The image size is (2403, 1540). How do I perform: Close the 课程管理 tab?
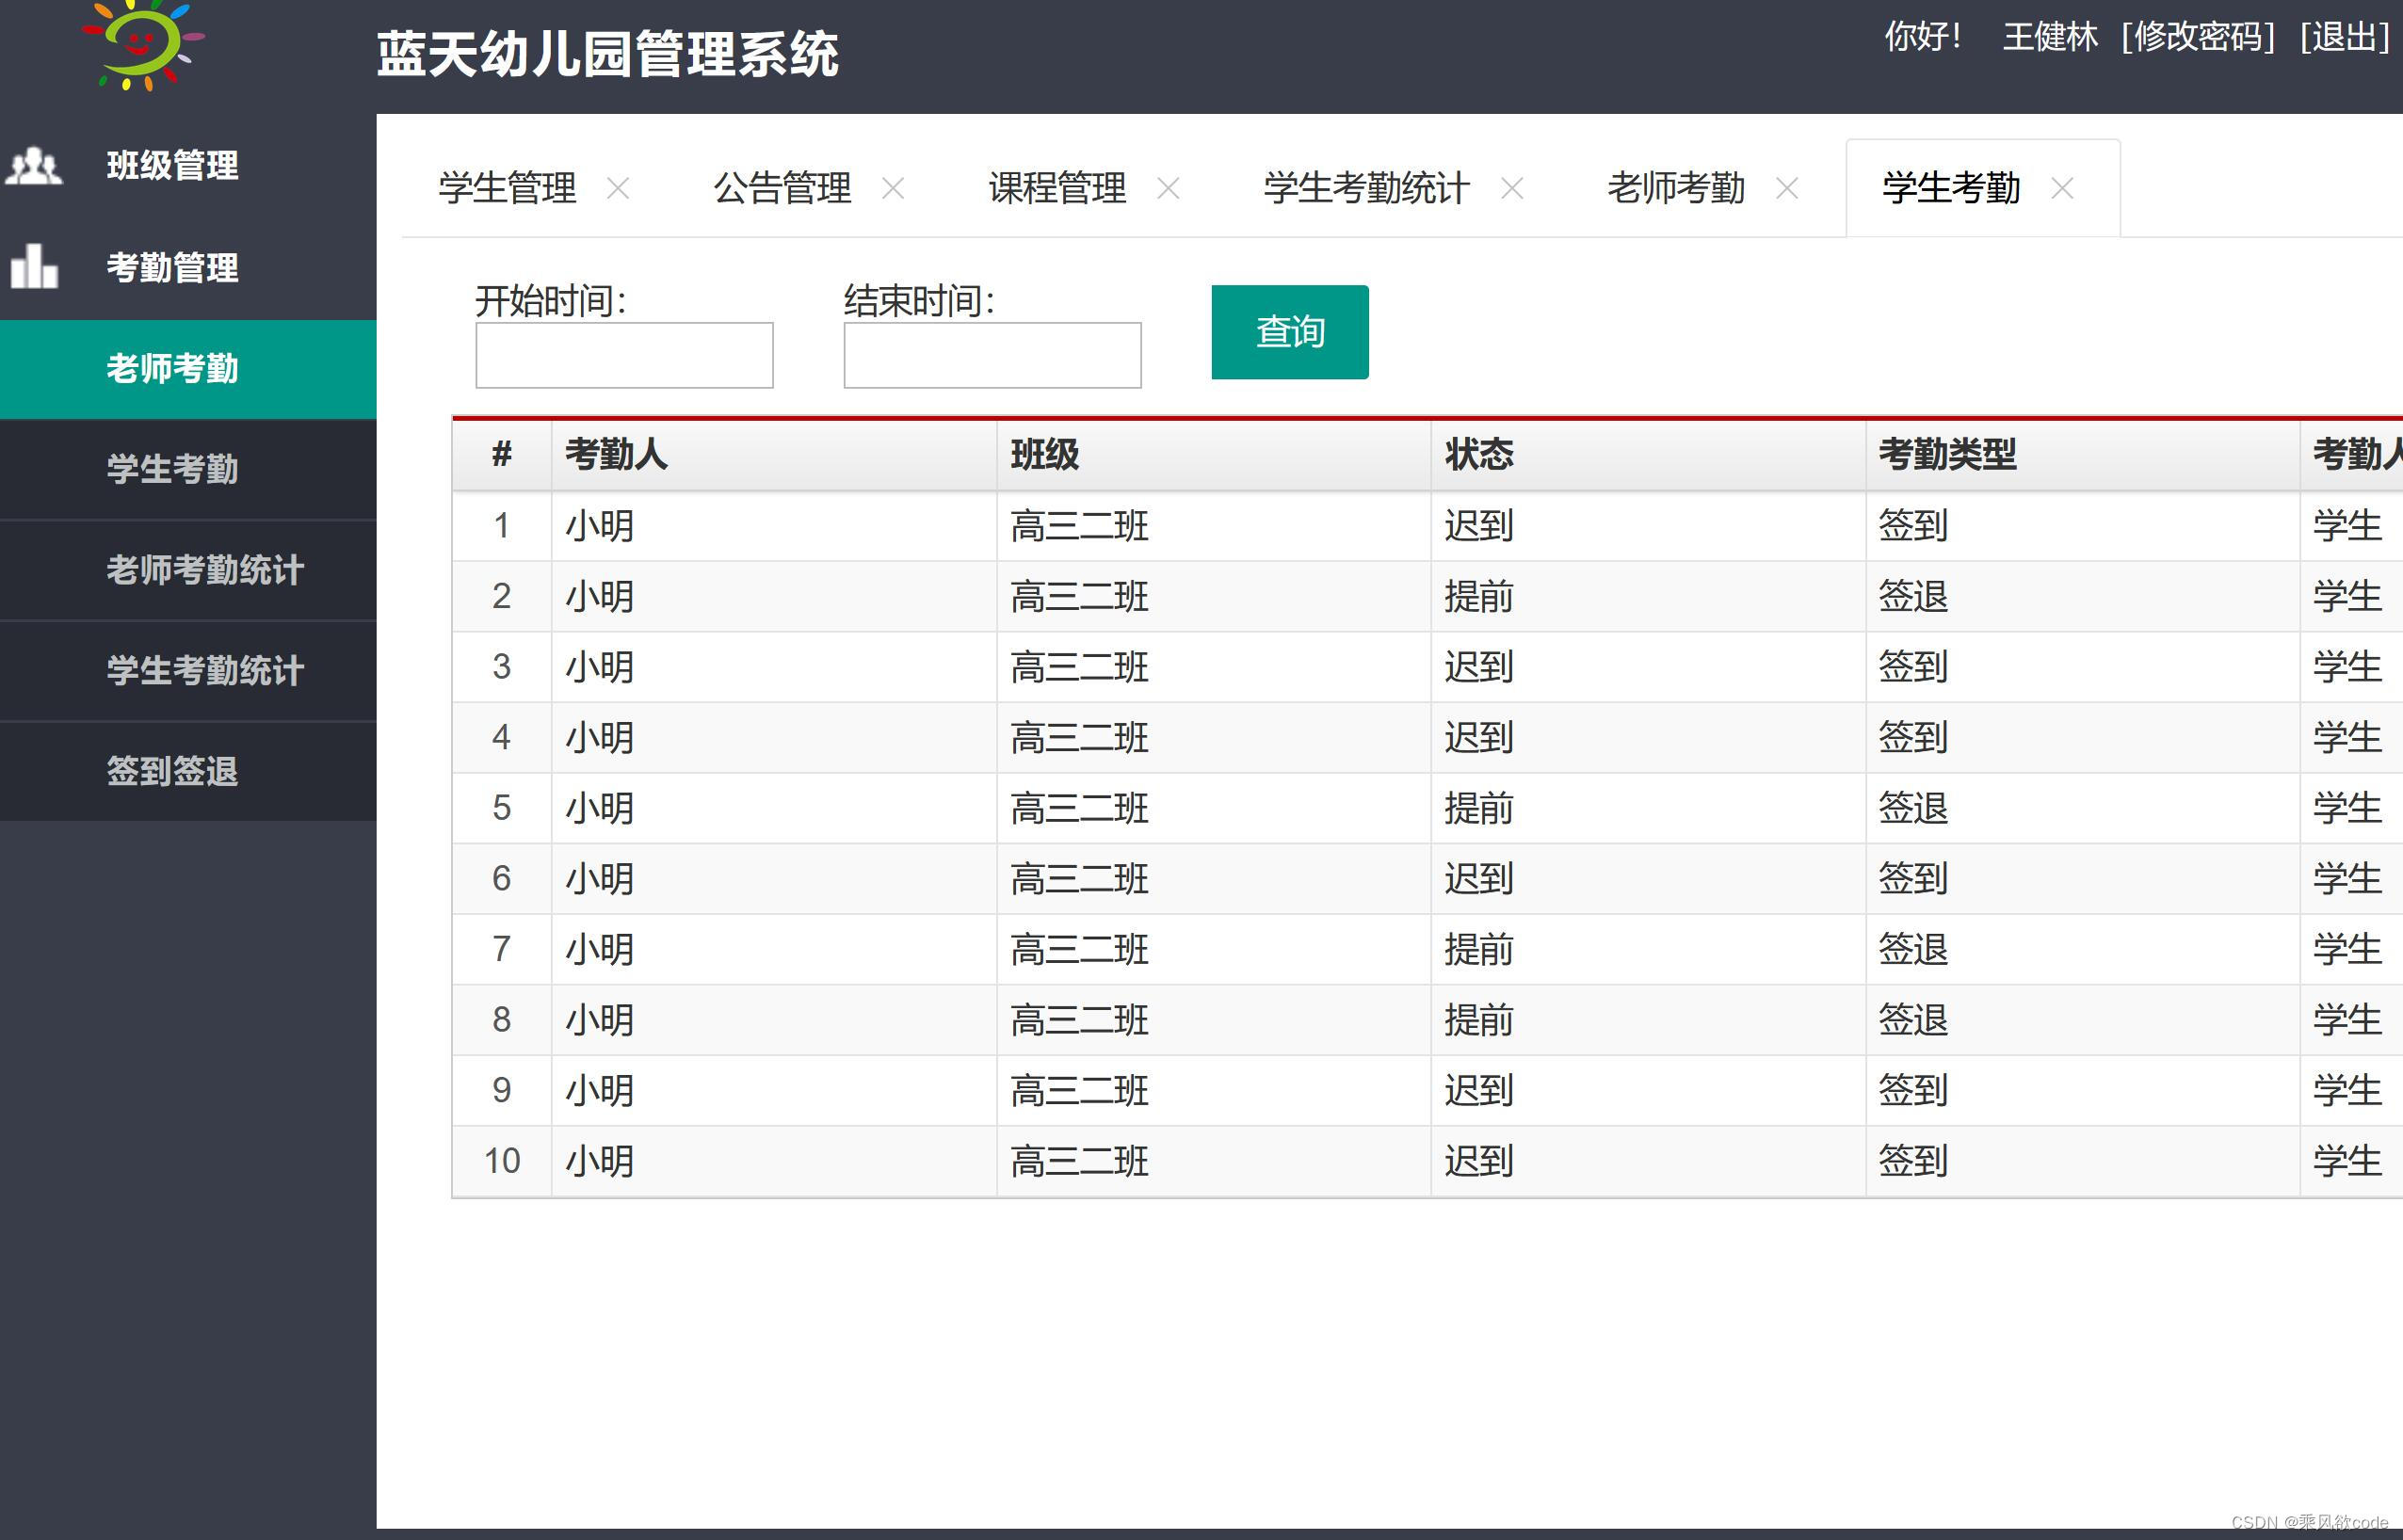[1168, 188]
